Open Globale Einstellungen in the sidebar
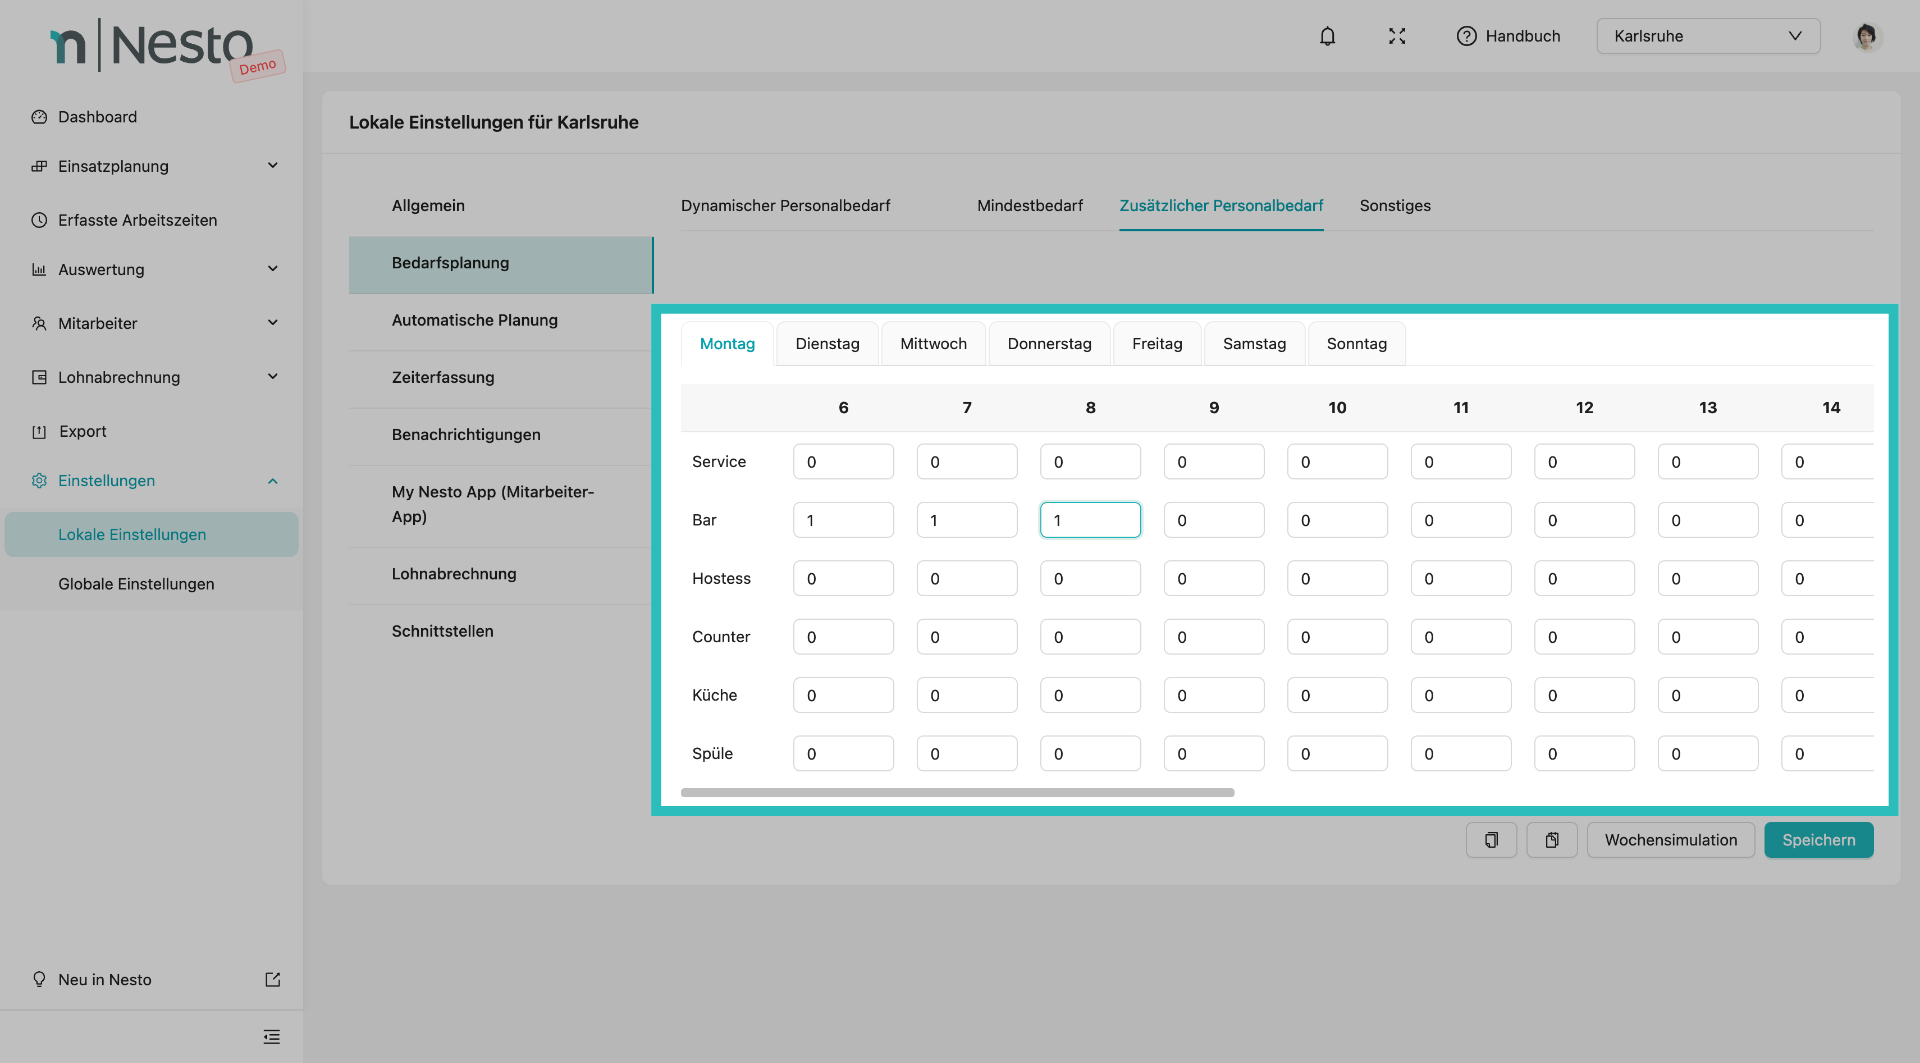The image size is (1920, 1063). click(x=136, y=584)
